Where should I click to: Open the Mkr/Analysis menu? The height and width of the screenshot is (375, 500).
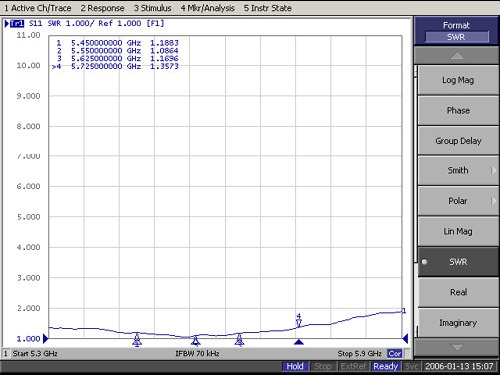pos(207,8)
